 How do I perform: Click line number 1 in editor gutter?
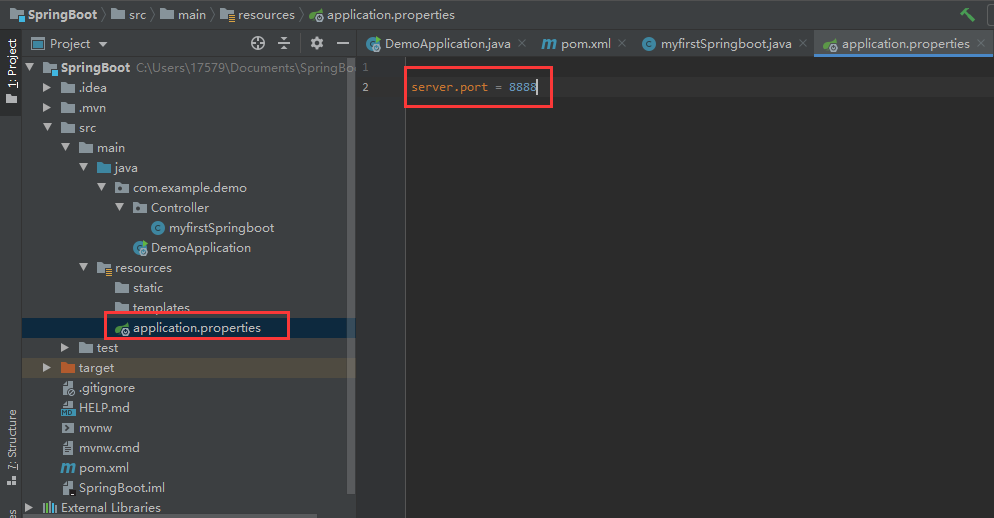coord(365,67)
